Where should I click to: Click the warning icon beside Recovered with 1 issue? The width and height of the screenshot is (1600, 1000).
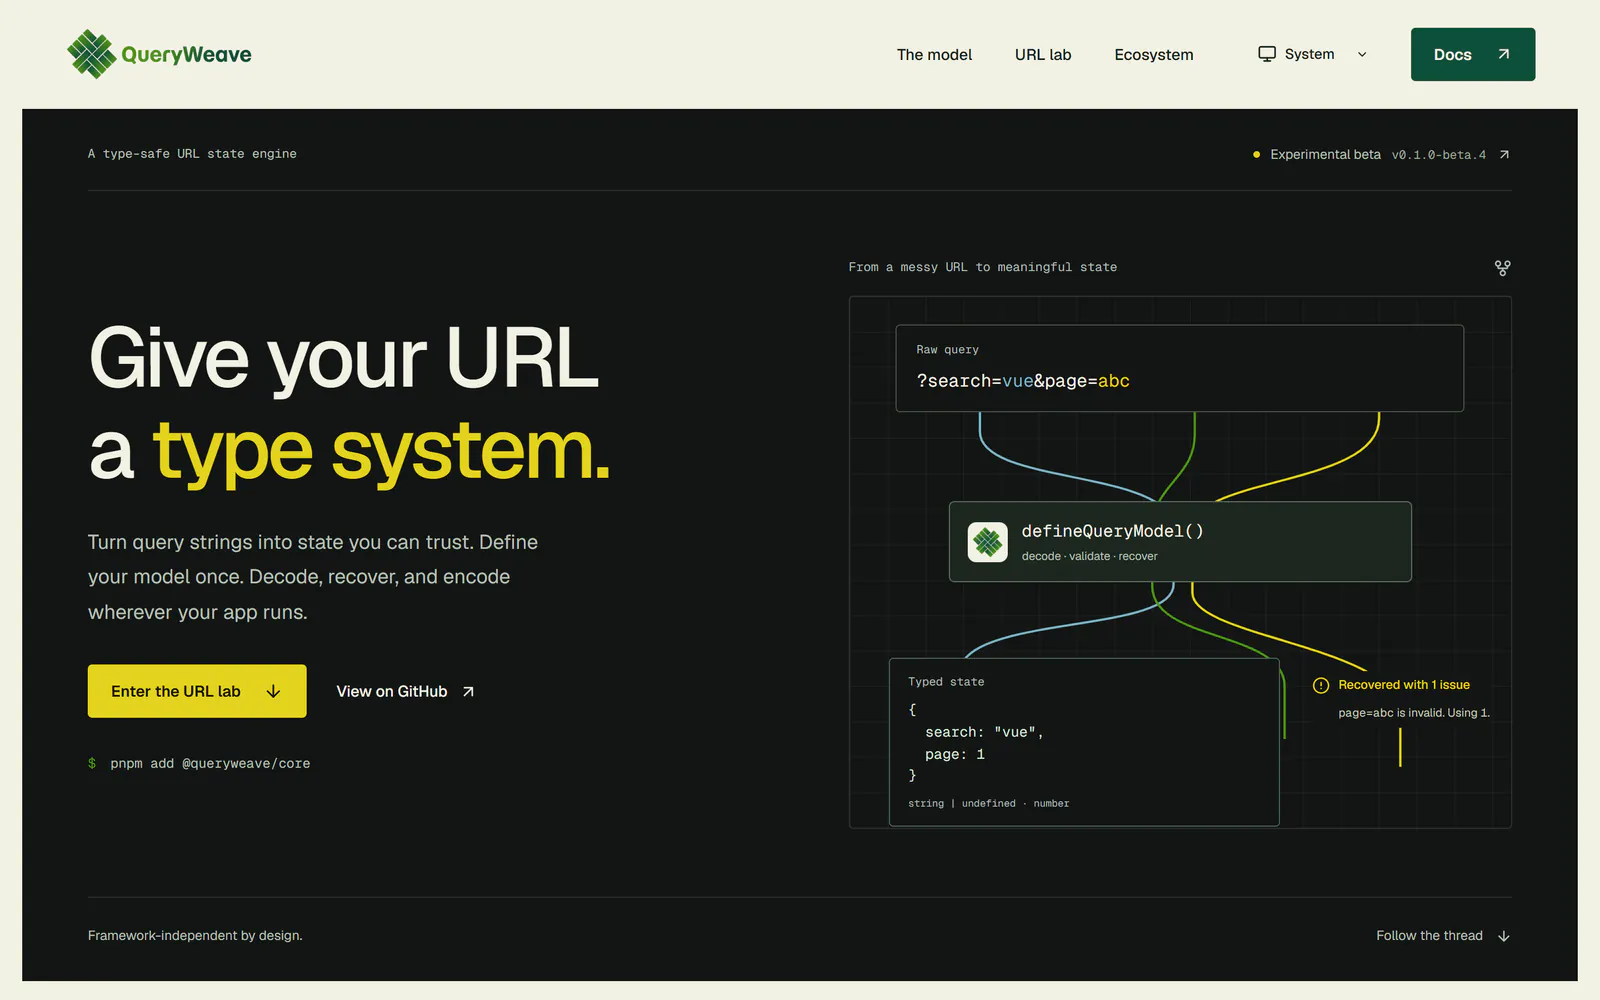click(x=1321, y=685)
